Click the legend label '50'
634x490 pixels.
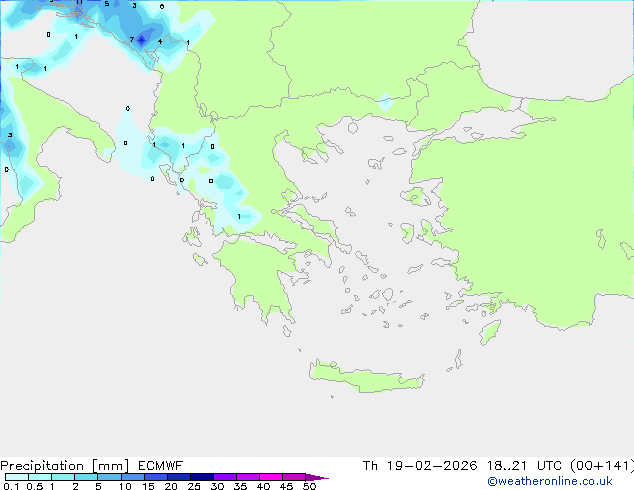coord(309,486)
